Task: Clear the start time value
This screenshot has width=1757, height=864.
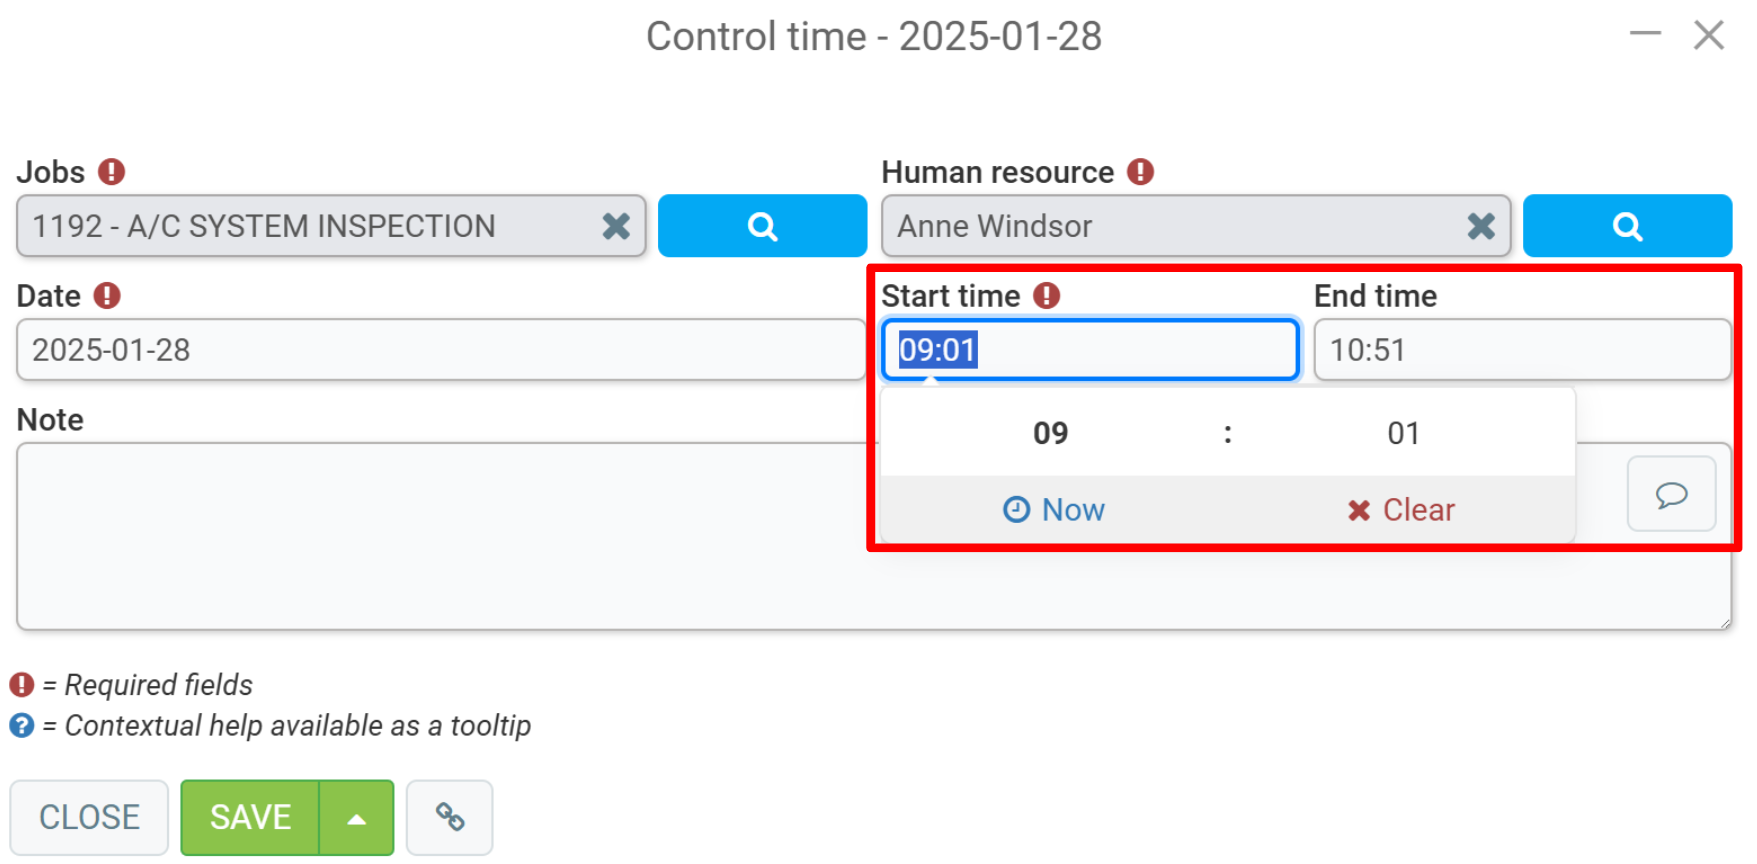Action: (1401, 510)
